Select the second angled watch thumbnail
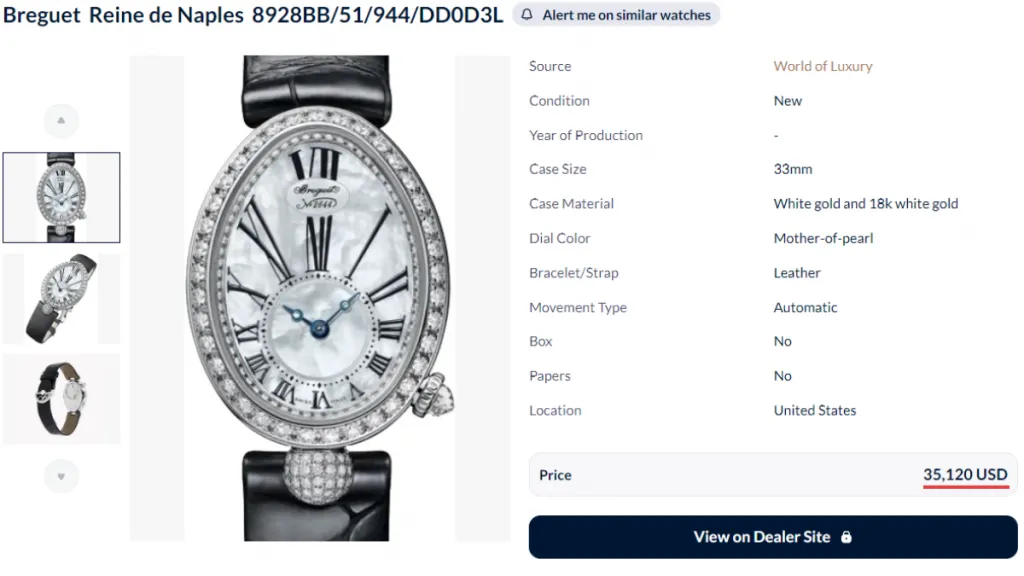The height and width of the screenshot is (576, 1024). tap(61, 298)
